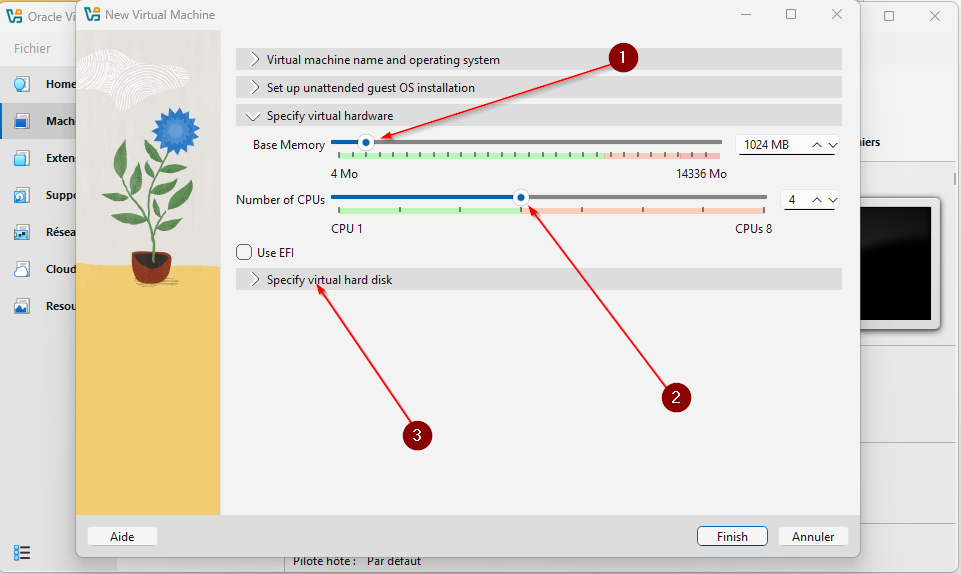Click the Home icon in the sidebar
The height and width of the screenshot is (574, 961).
[21, 84]
